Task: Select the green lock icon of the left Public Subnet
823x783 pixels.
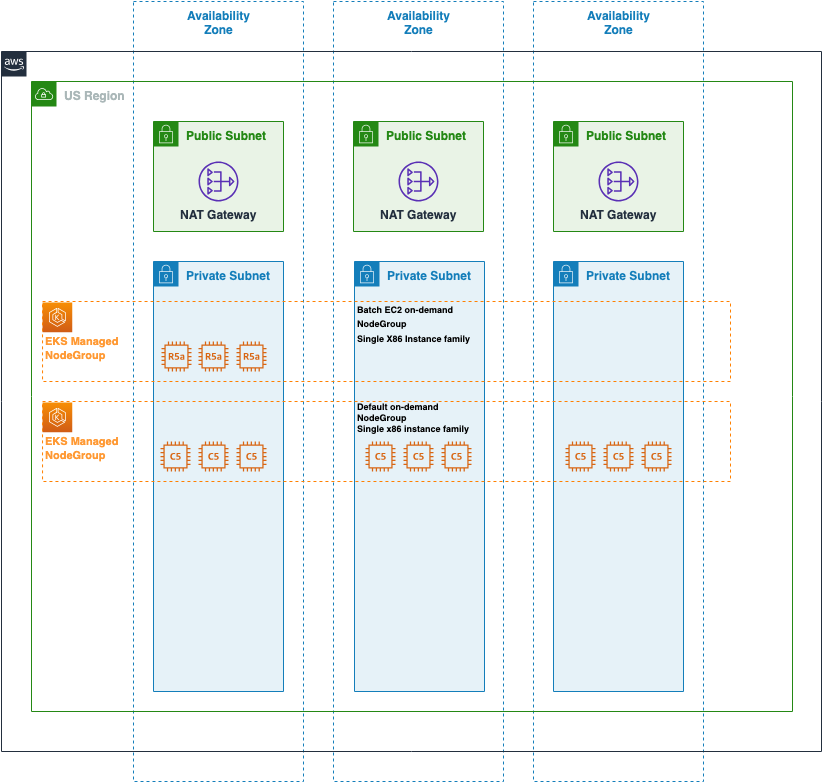Action: coord(166,134)
